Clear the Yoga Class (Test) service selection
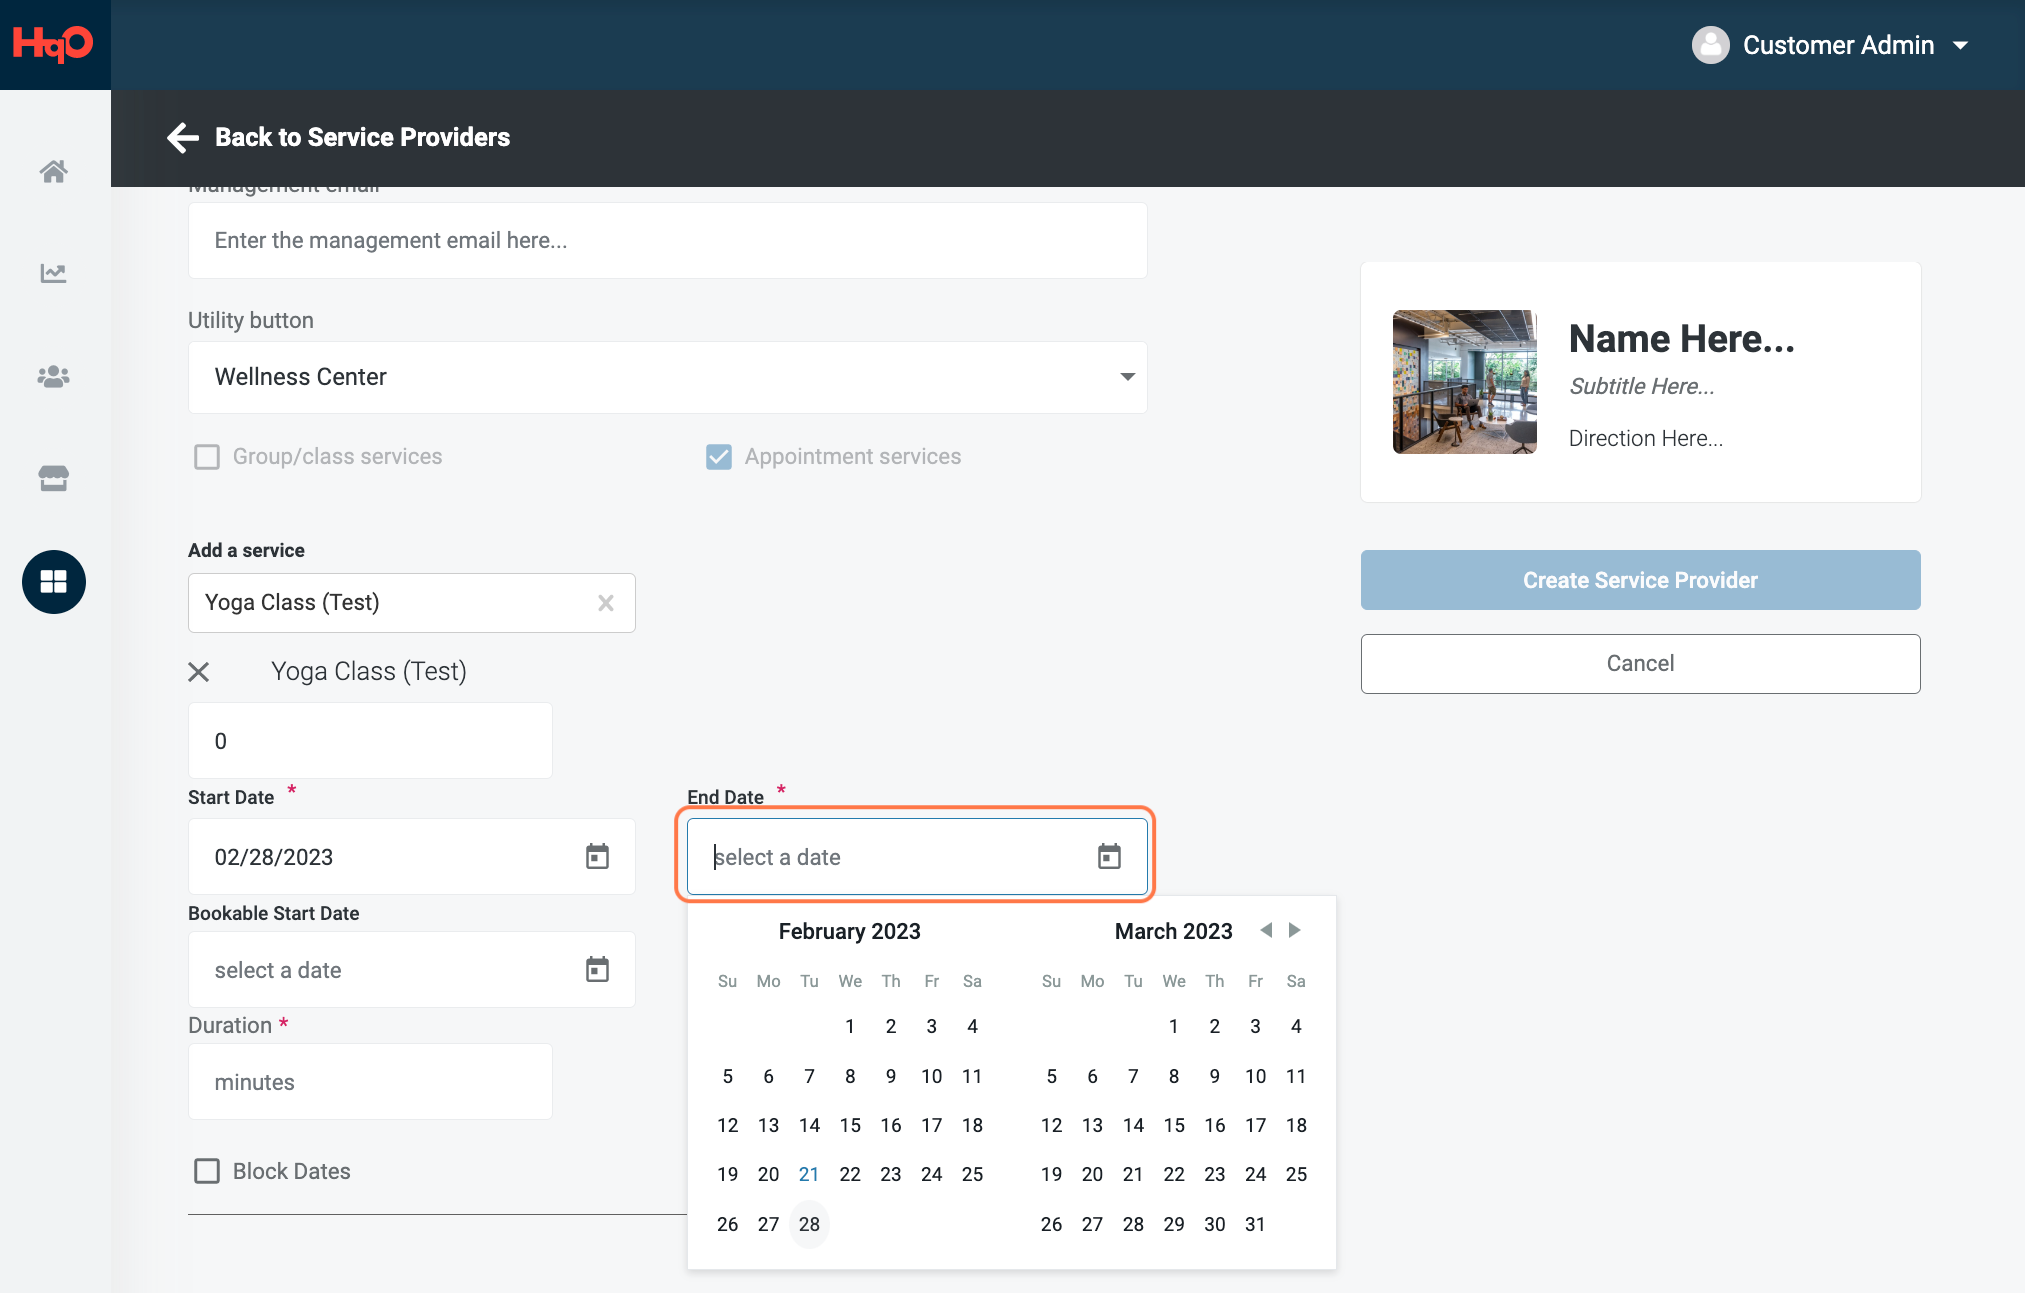This screenshot has height=1293, width=2025. coord(606,603)
